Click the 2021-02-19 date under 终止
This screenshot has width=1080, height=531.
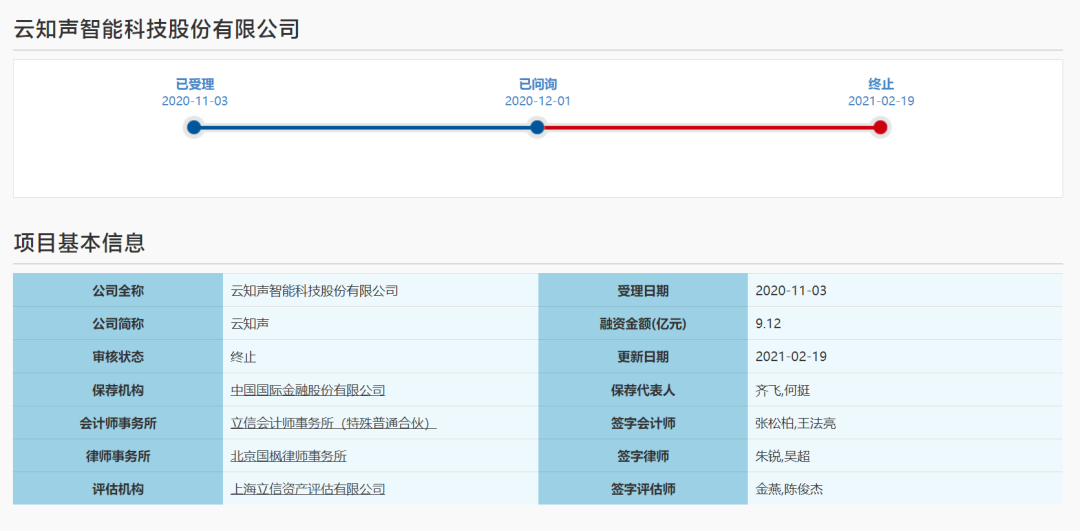tap(881, 101)
